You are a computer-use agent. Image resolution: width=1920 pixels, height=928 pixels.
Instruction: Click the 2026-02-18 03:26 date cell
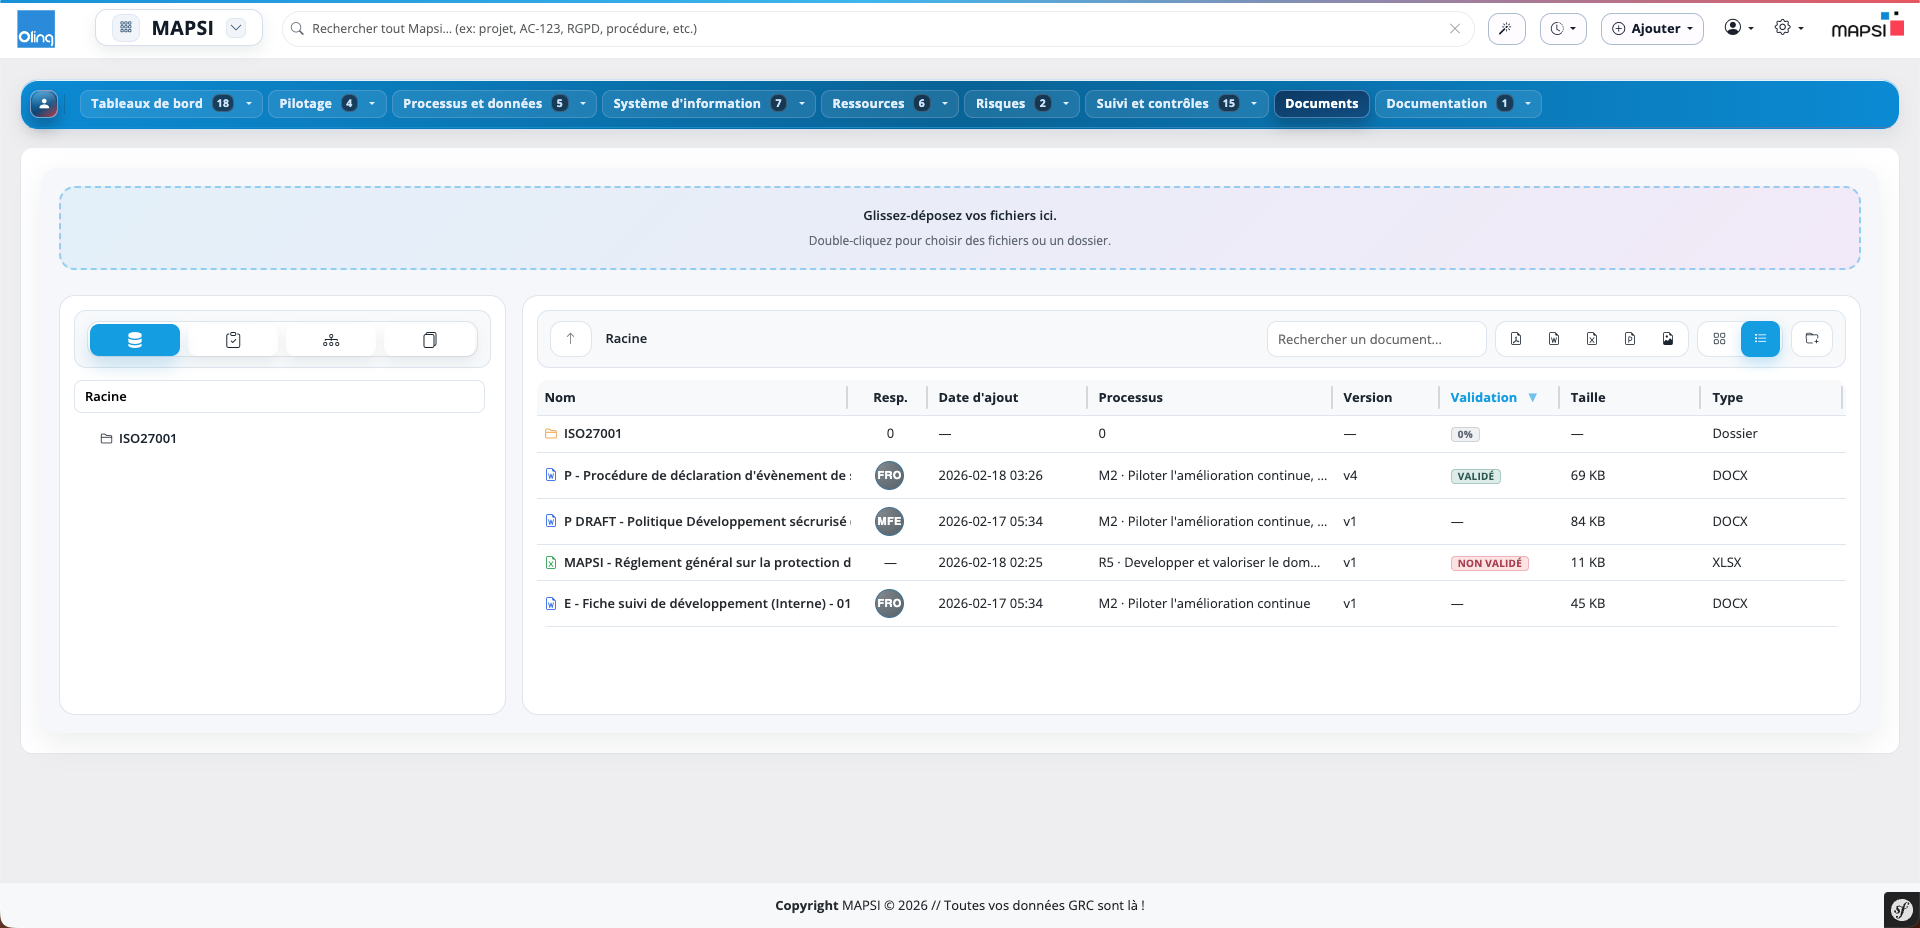pos(990,476)
